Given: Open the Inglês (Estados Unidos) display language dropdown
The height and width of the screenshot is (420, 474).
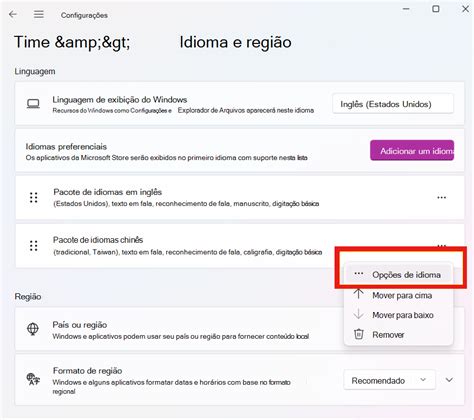Looking at the screenshot, I should coord(393,104).
